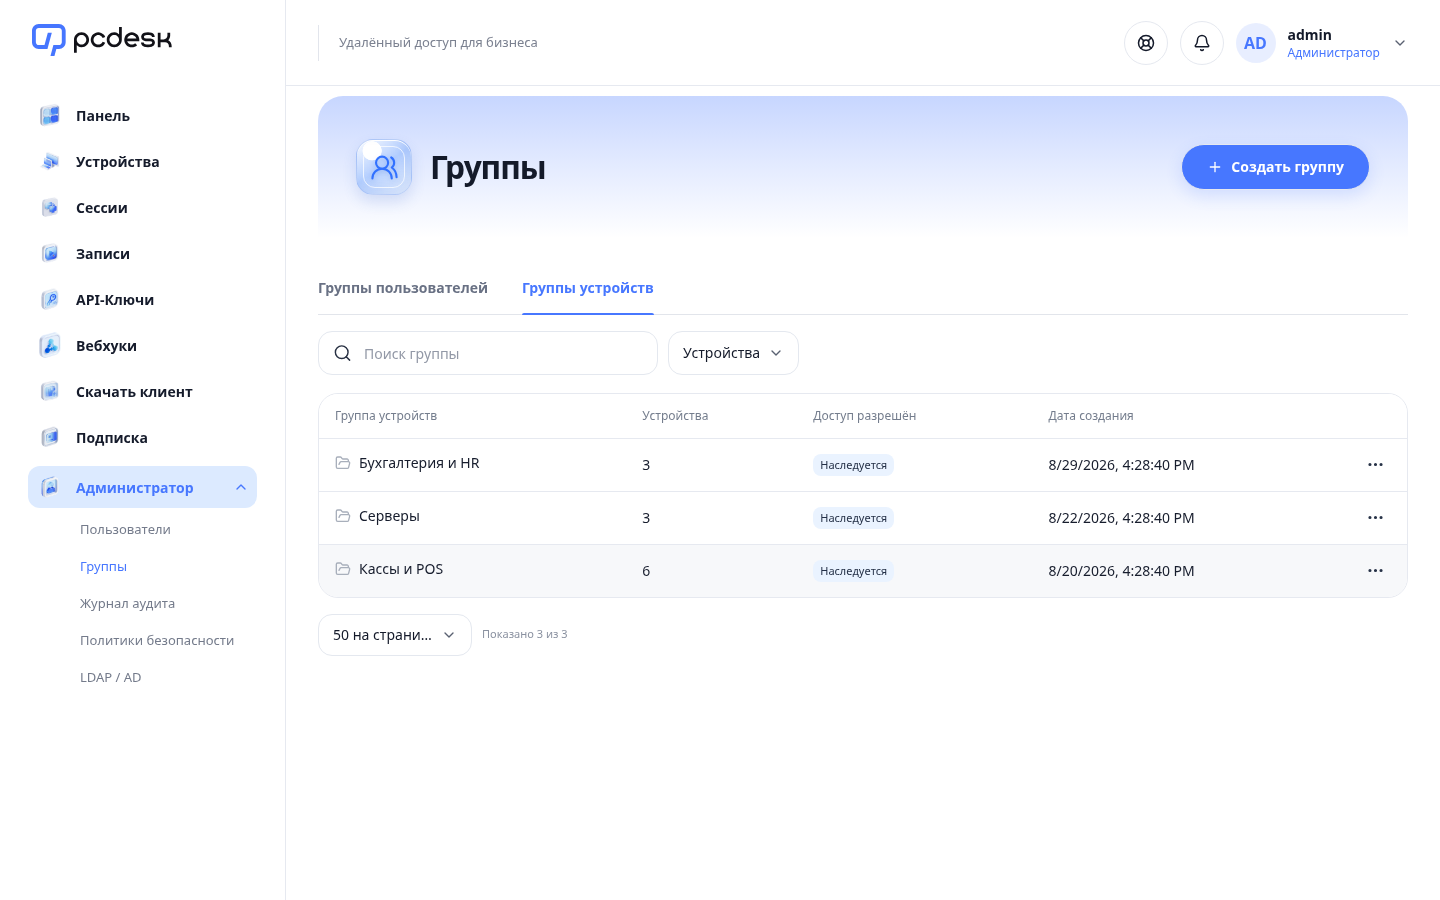Open LDAP / AD link
The width and height of the screenshot is (1440, 900).
click(110, 678)
